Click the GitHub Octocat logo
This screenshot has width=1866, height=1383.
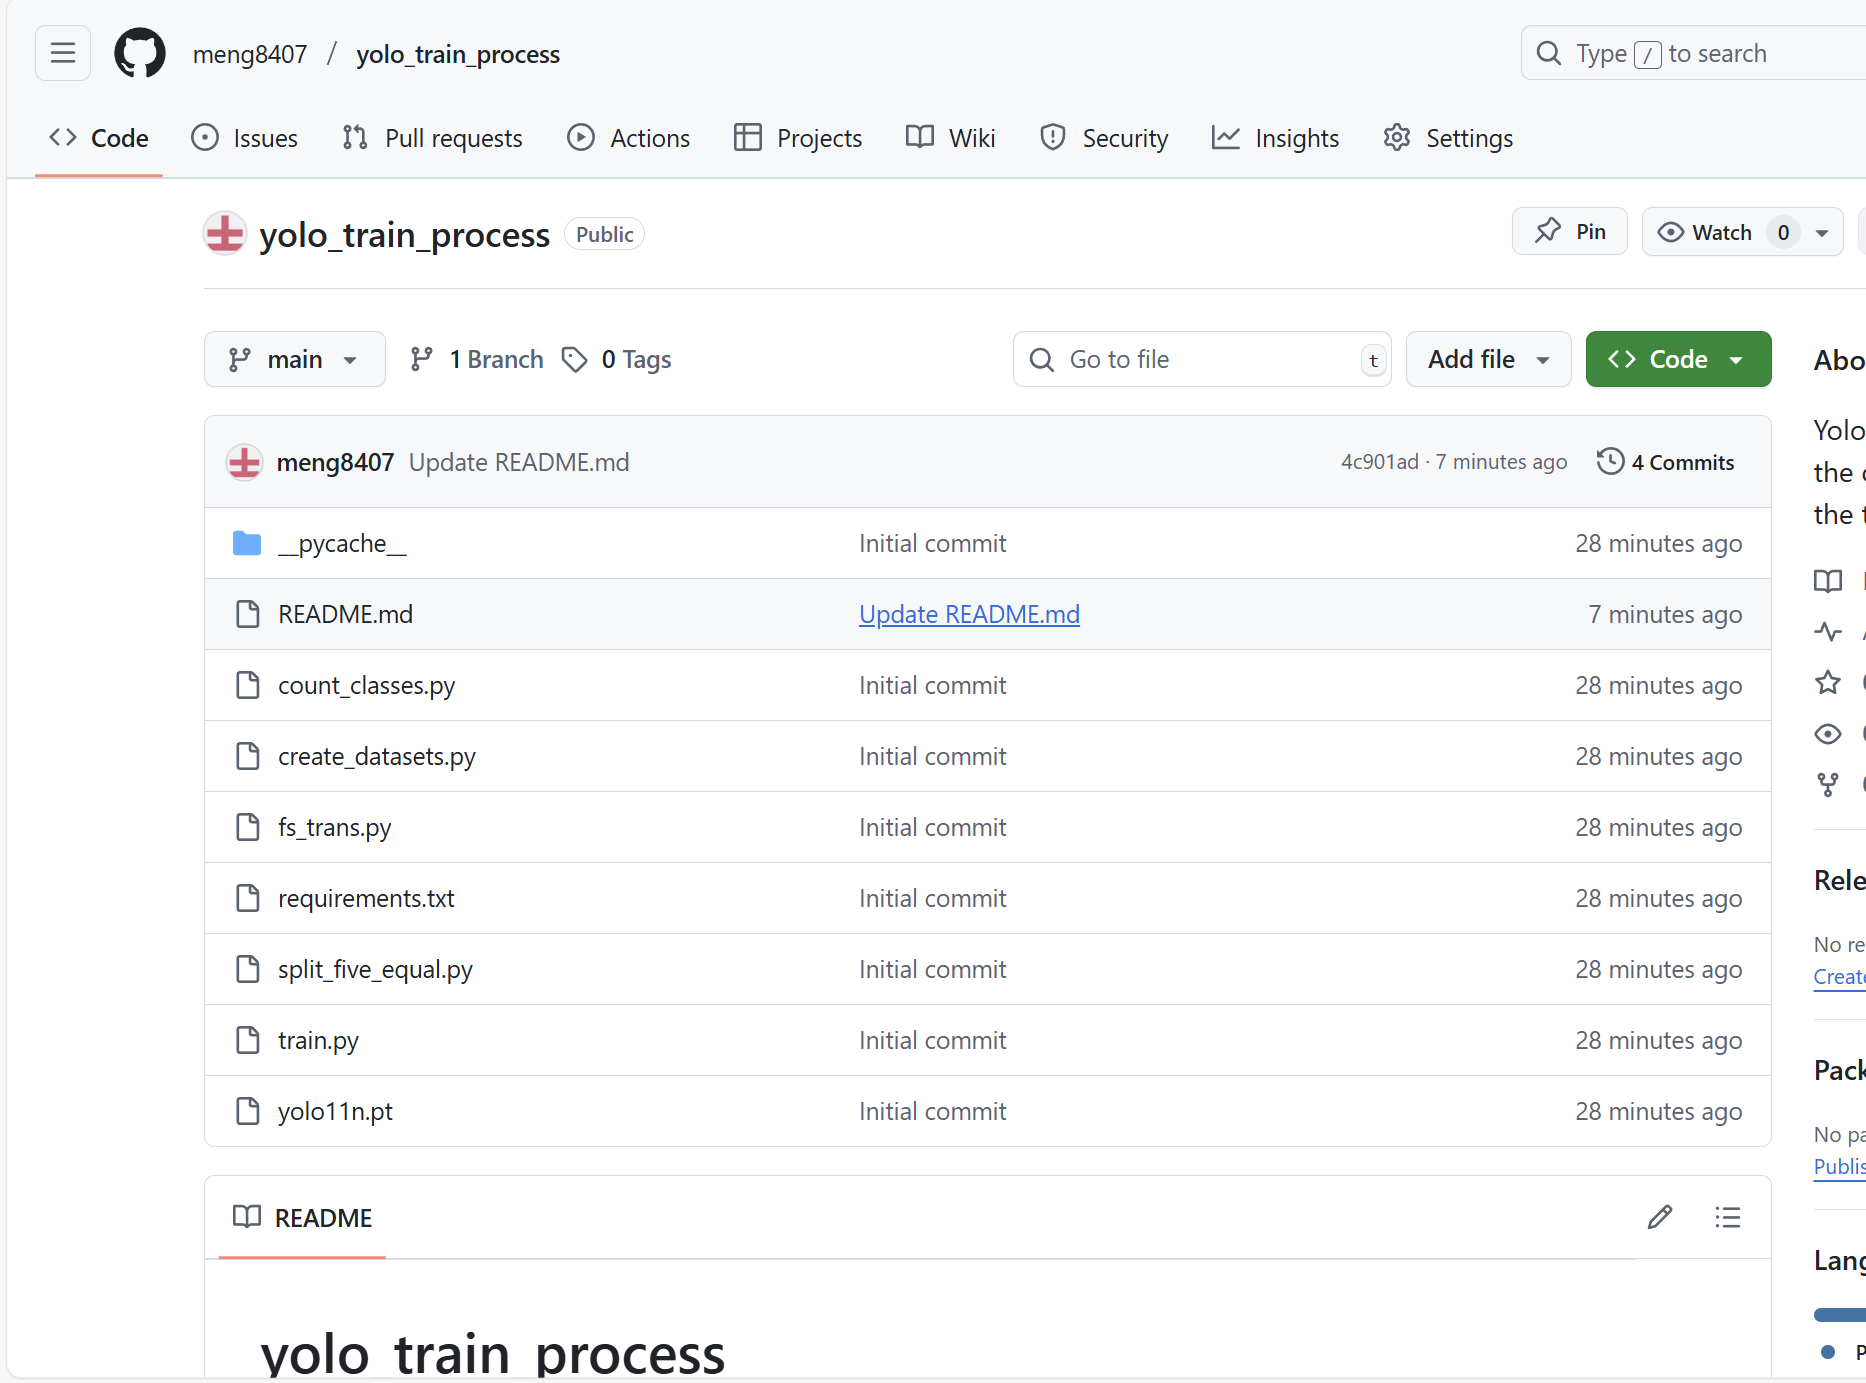click(x=140, y=53)
